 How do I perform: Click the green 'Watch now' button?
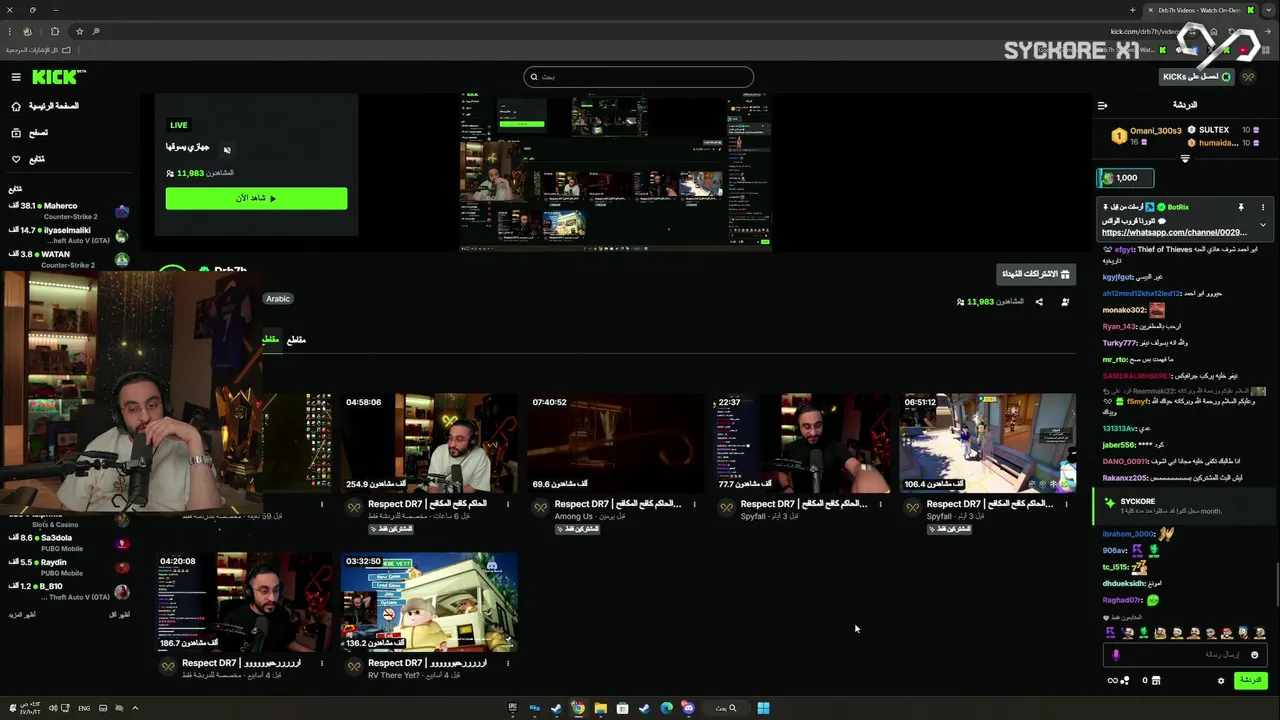pos(256,198)
